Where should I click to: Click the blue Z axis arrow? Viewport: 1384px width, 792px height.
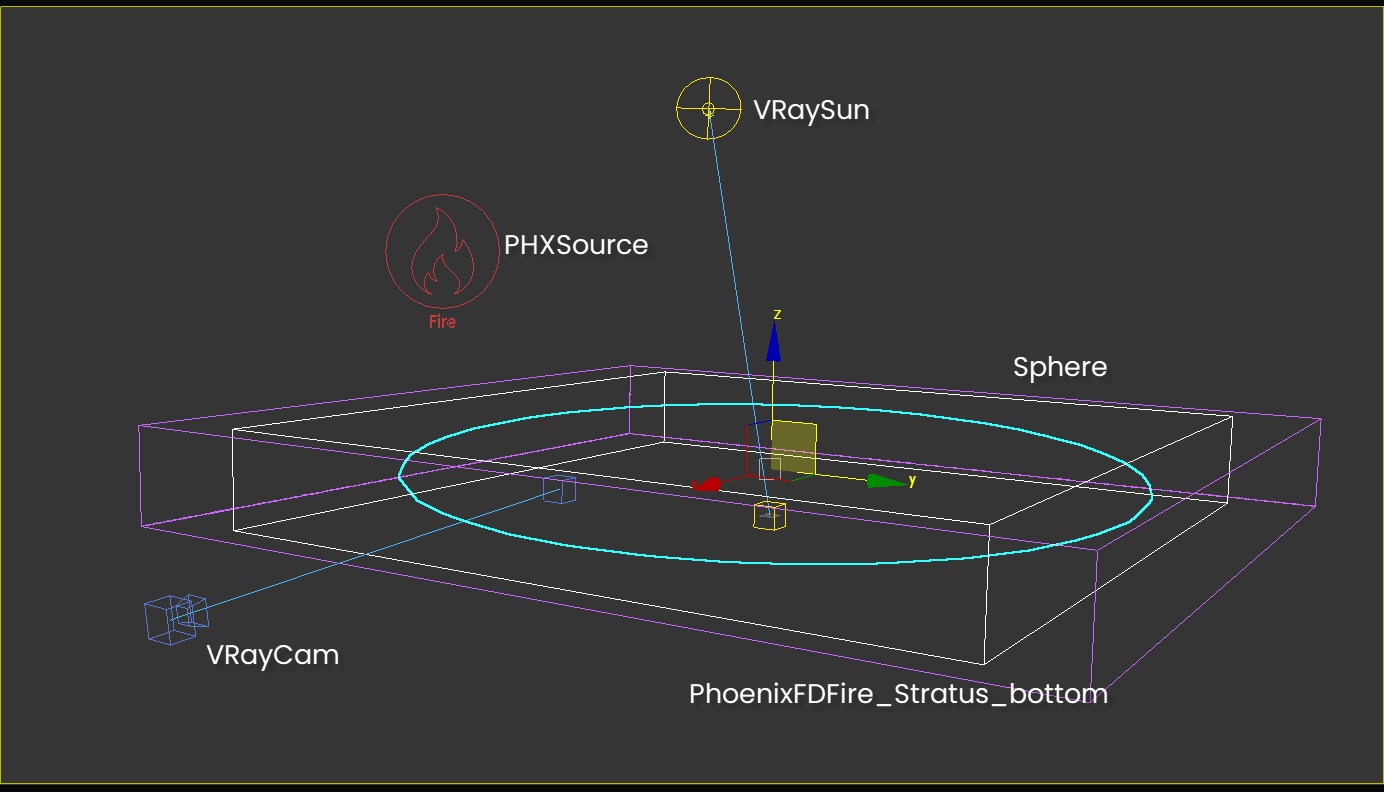[x=773, y=341]
